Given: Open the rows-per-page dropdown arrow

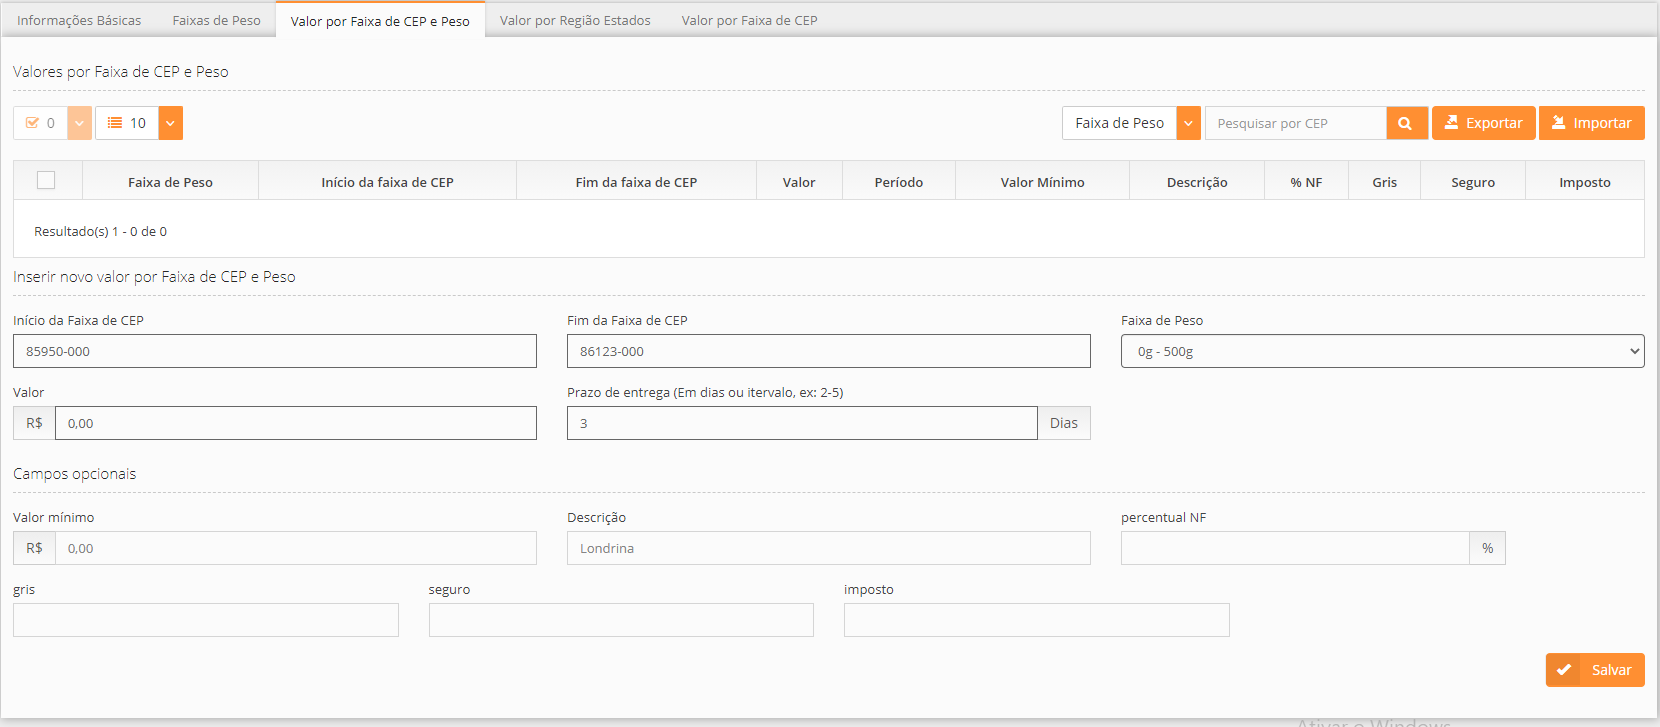Looking at the screenshot, I should 171,123.
